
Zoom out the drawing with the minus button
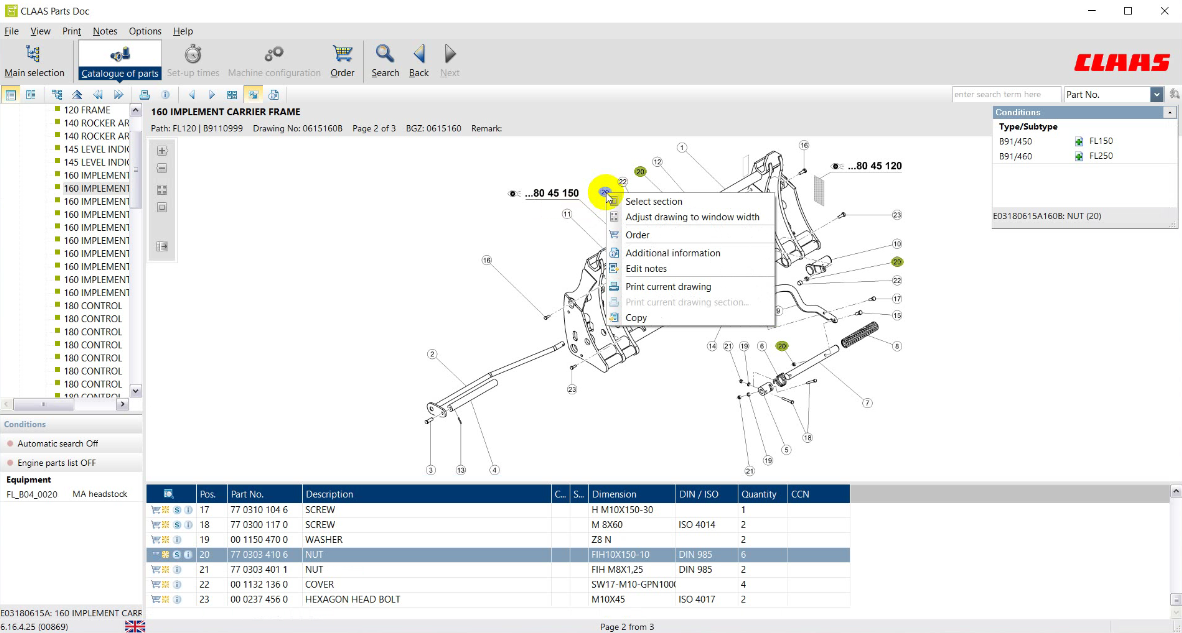pos(162,168)
